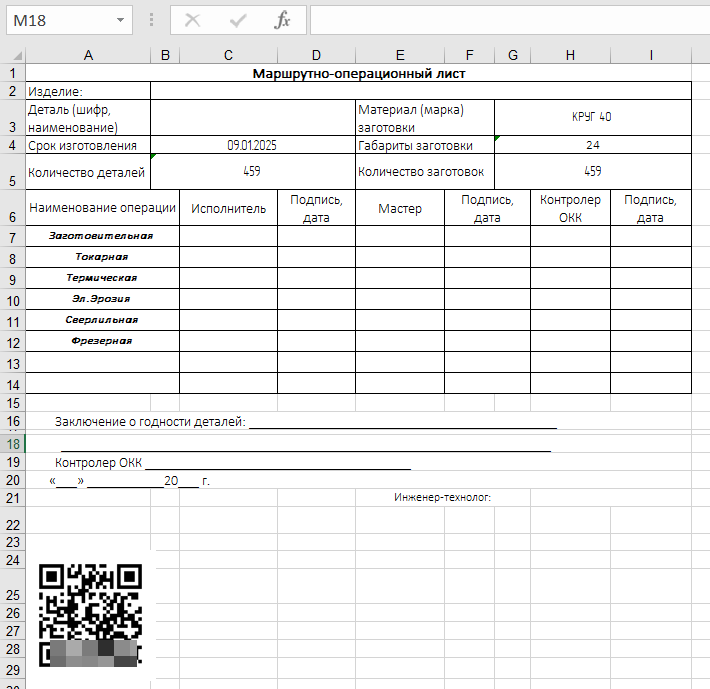Viewport: 710px width, 689px height.
Task: Select column I header
Action: 651,55
